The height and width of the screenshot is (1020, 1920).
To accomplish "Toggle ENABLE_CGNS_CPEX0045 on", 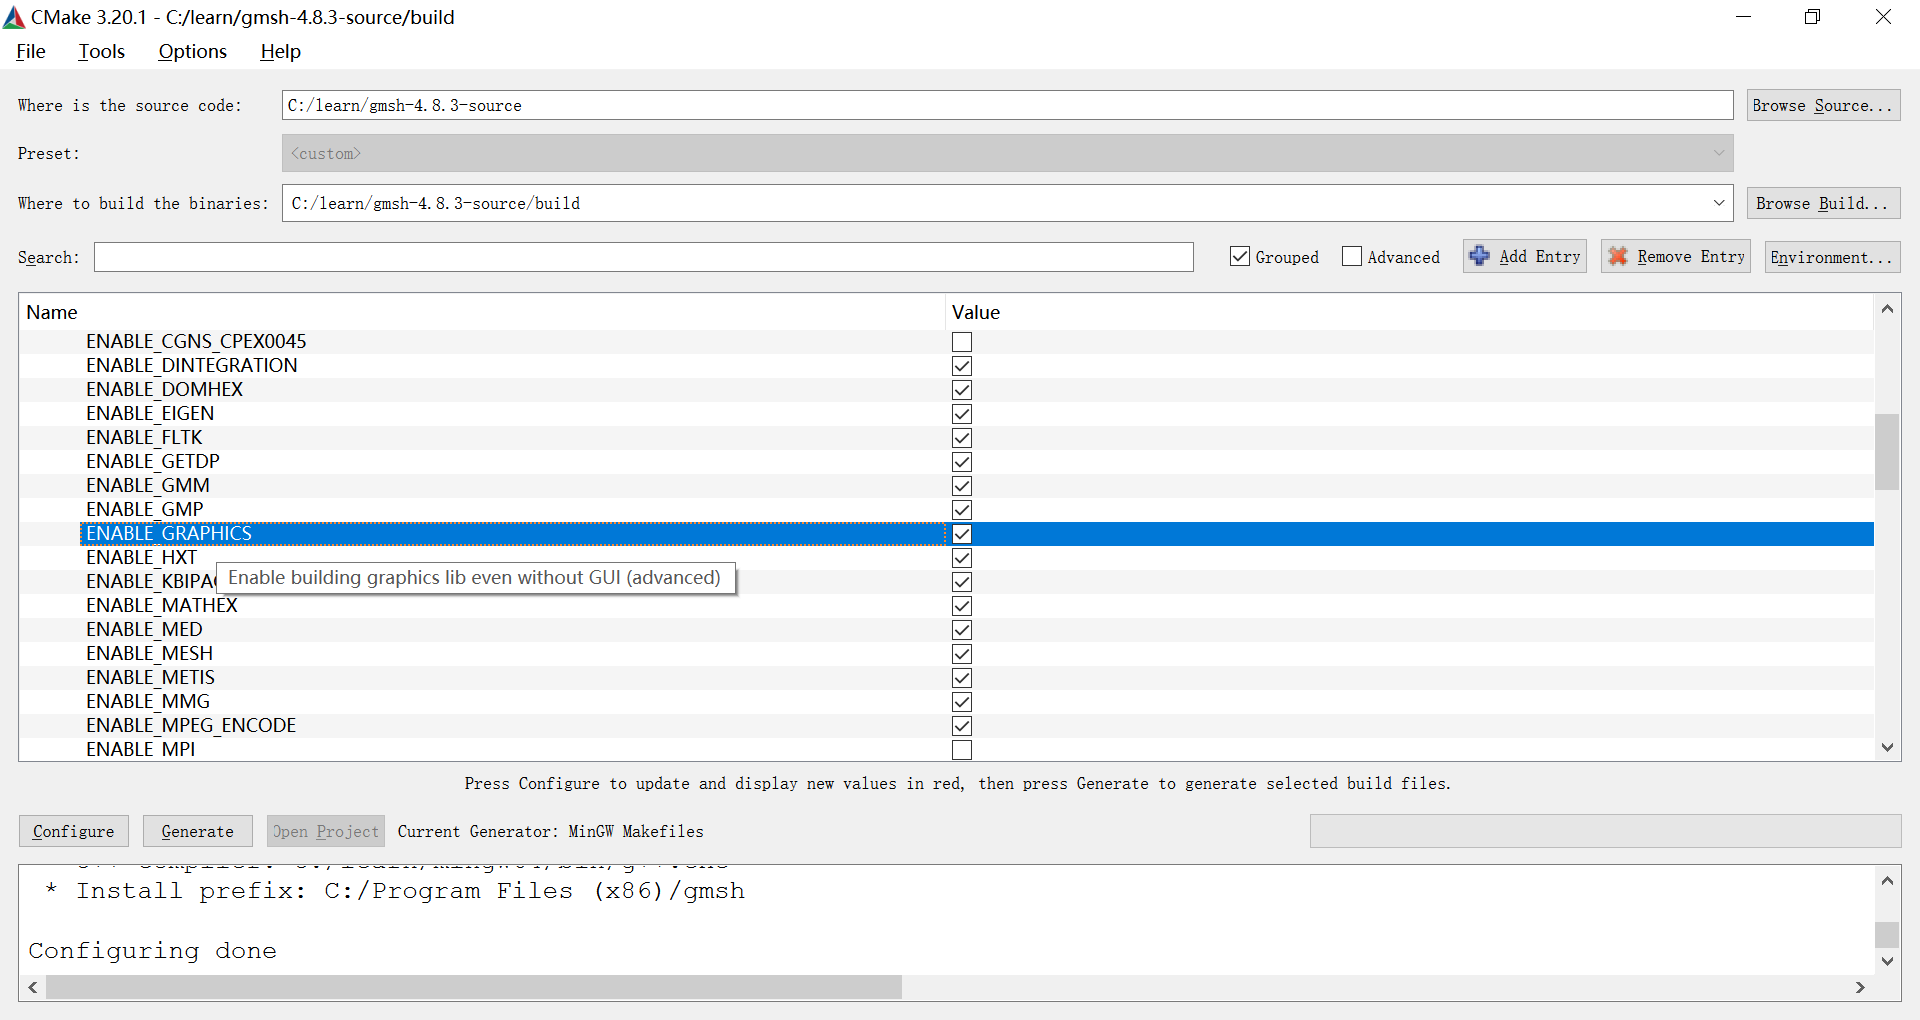I will click(x=961, y=341).
